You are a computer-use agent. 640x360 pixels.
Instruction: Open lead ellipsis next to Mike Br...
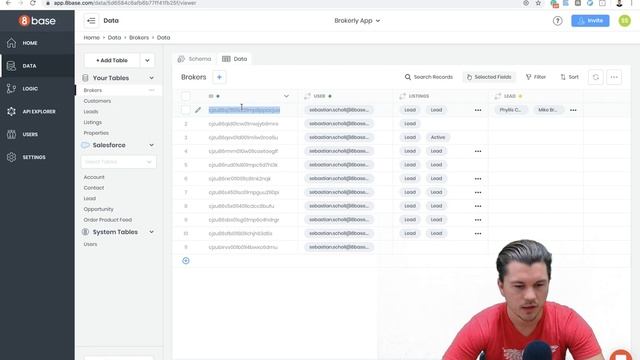[x=573, y=110]
